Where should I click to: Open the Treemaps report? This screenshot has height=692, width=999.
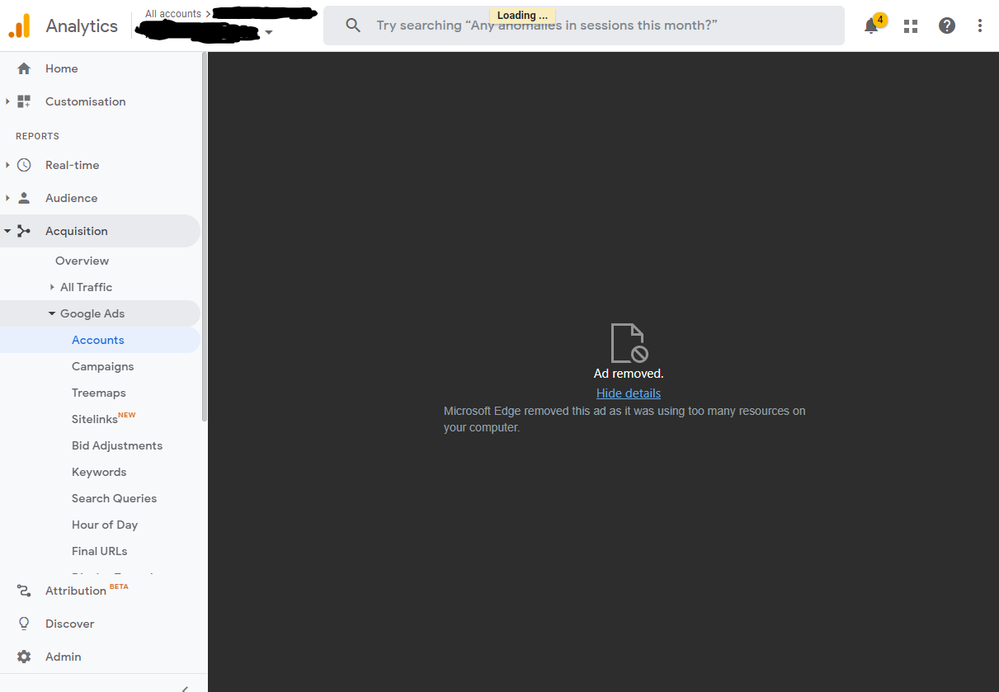(99, 393)
